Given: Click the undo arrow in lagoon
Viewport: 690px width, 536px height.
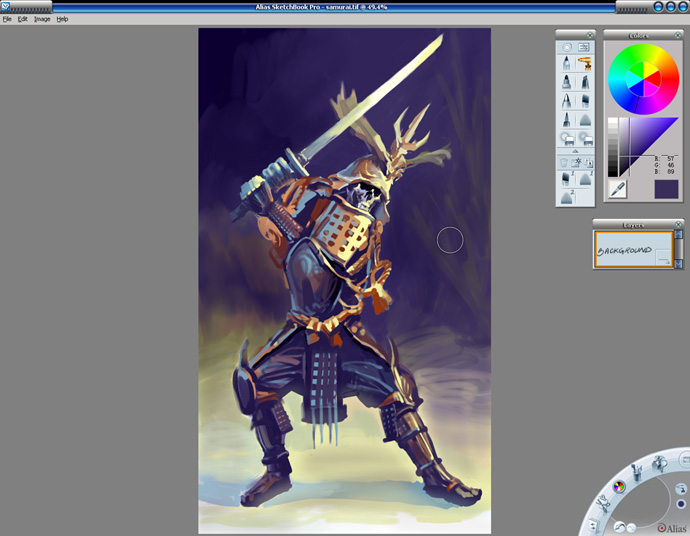Looking at the screenshot, I should click(x=620, y=527).
